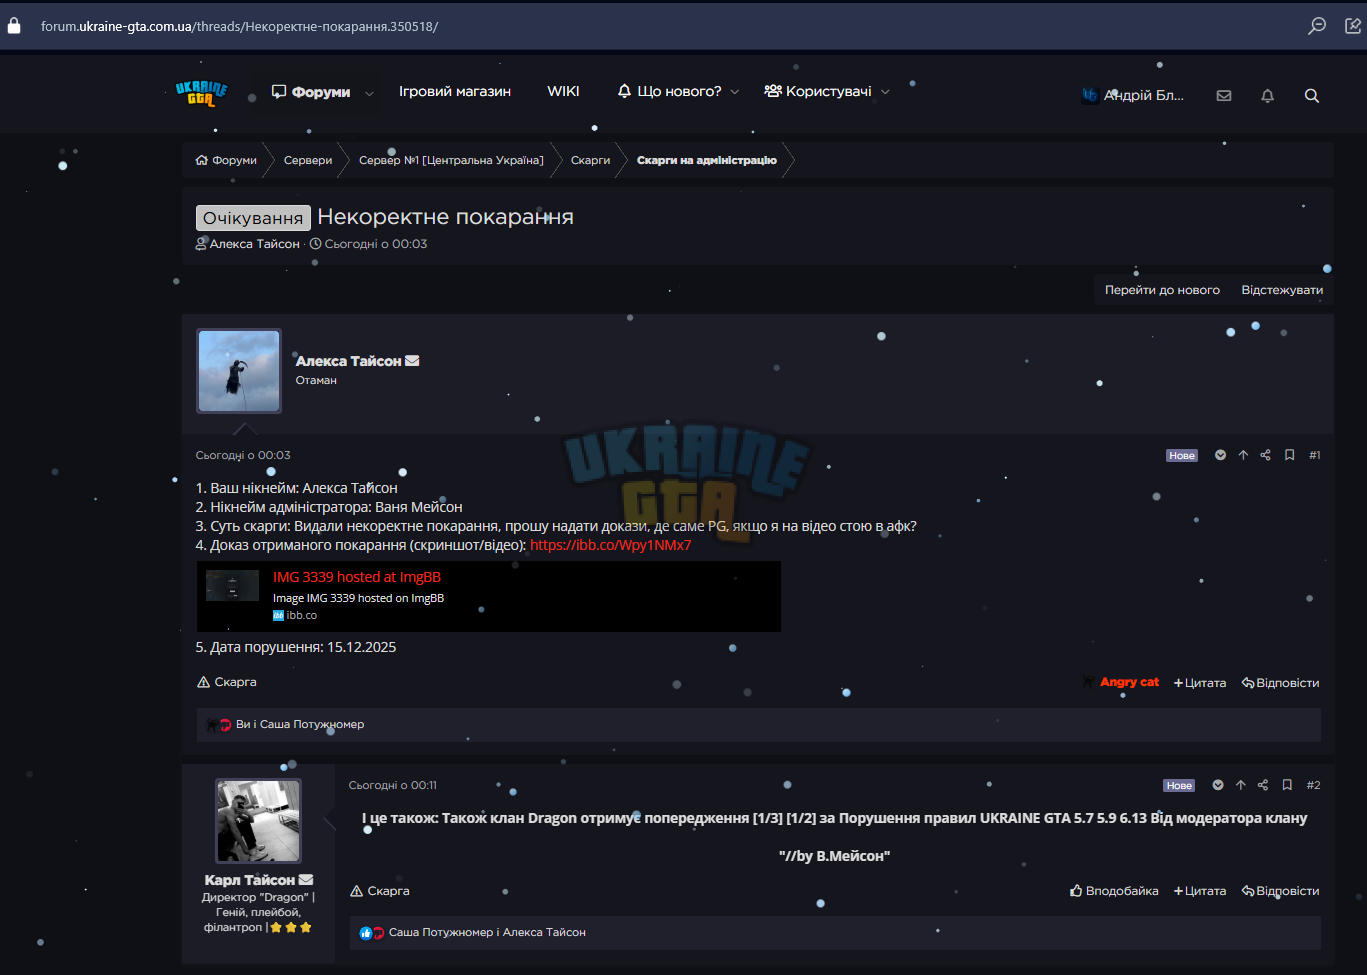The width and height of the screenshot is (1367, 975).
Task: Open the WIKI menu item
Action: point(563,91)
